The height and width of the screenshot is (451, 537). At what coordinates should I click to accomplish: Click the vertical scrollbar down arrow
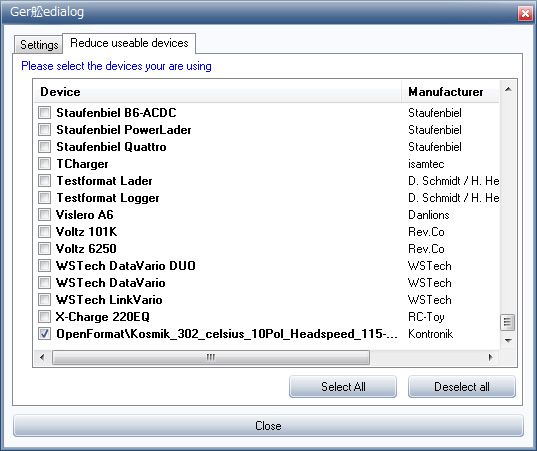point(508,340)
